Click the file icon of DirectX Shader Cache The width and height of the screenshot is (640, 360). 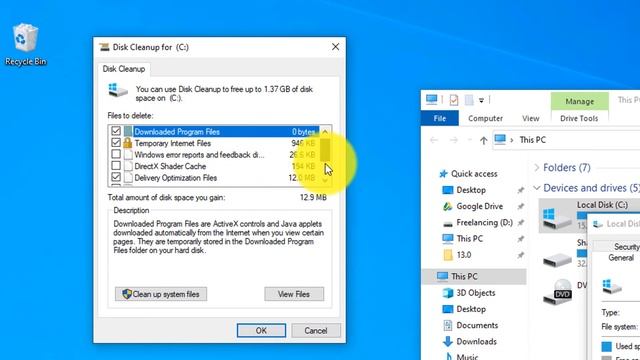tap(128, 166)
